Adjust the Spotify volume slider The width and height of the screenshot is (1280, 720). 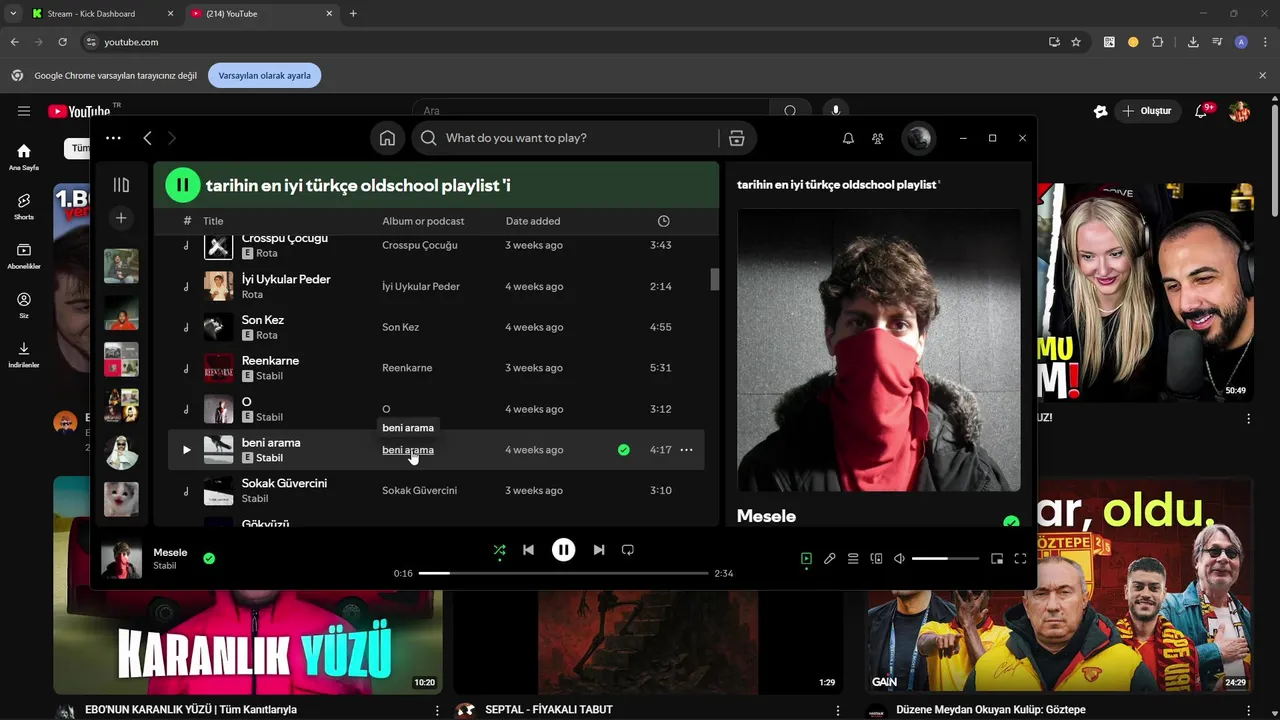point(945,559)
